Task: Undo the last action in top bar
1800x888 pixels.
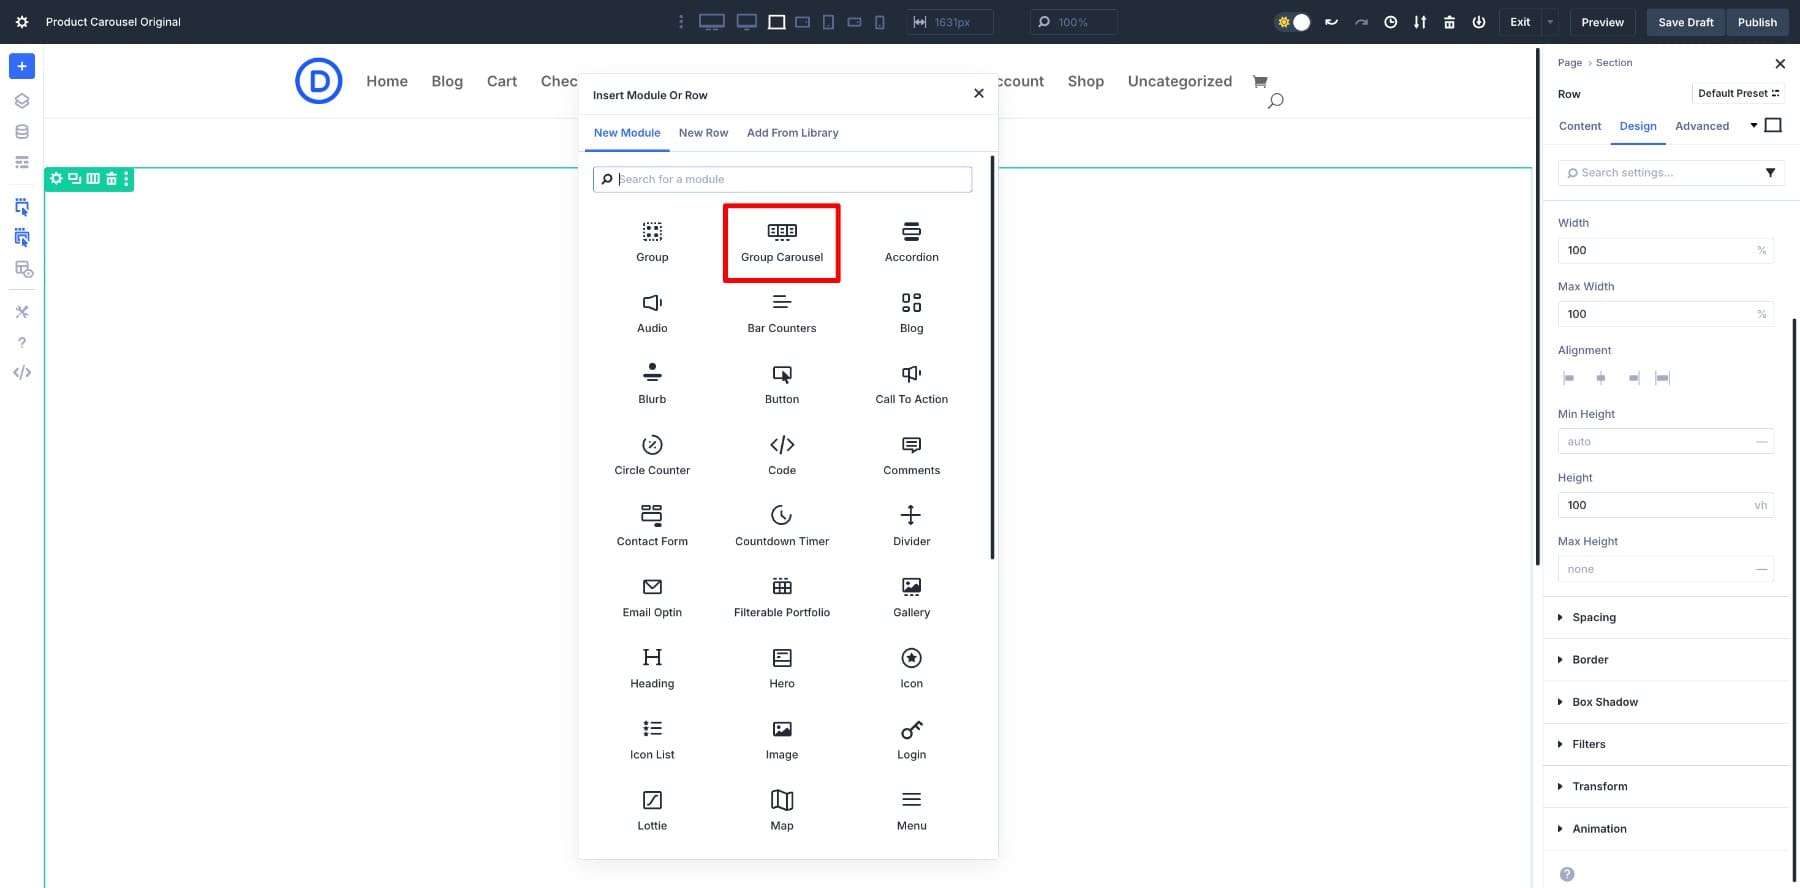Action: (1331, 22)
